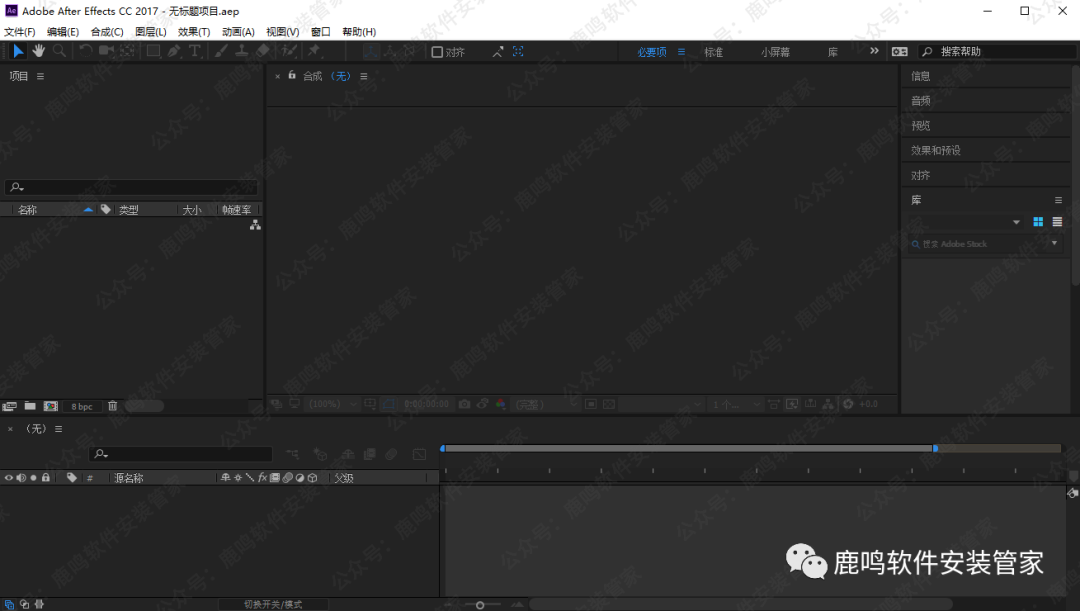Open the 项目 panel menu

[x=41, y=77]
